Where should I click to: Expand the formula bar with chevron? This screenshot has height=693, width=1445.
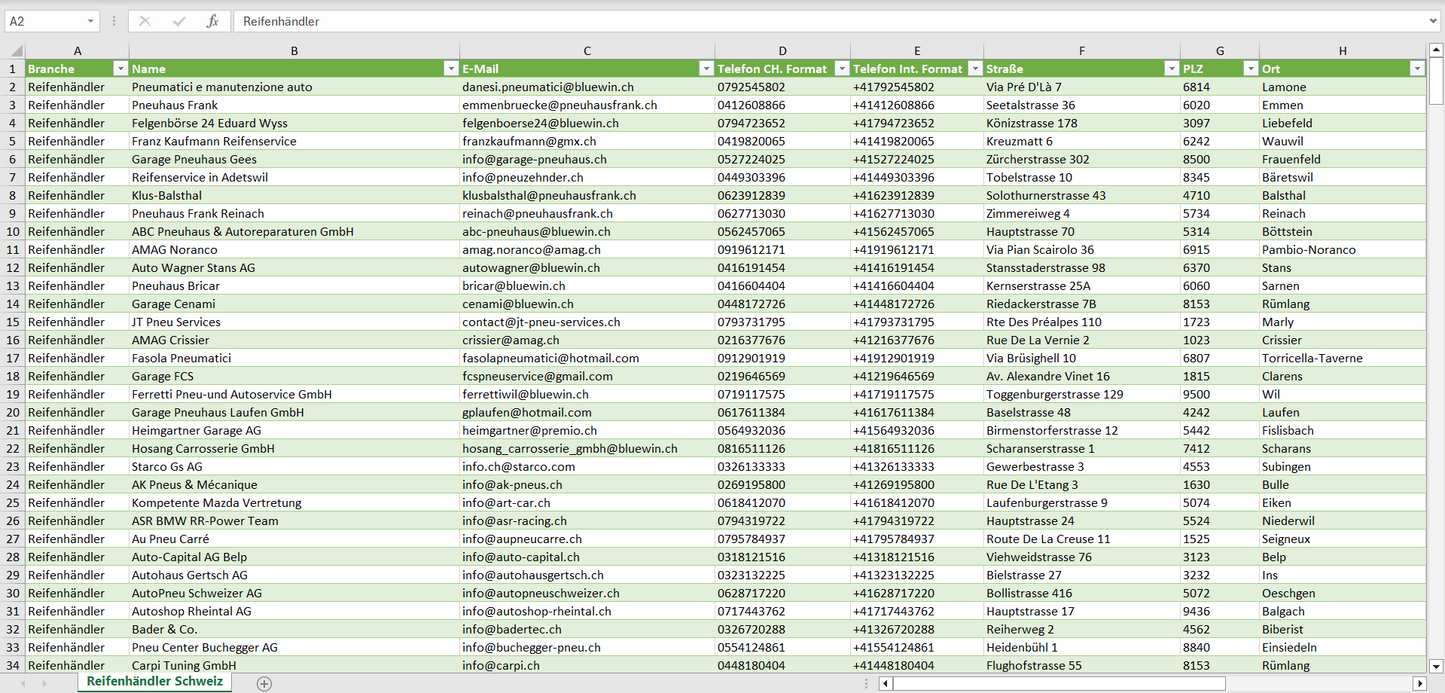coord(1434,21)
